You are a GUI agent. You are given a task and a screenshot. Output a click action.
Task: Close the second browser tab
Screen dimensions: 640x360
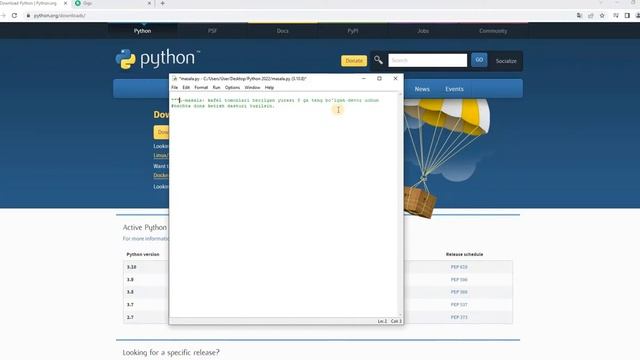149,3
